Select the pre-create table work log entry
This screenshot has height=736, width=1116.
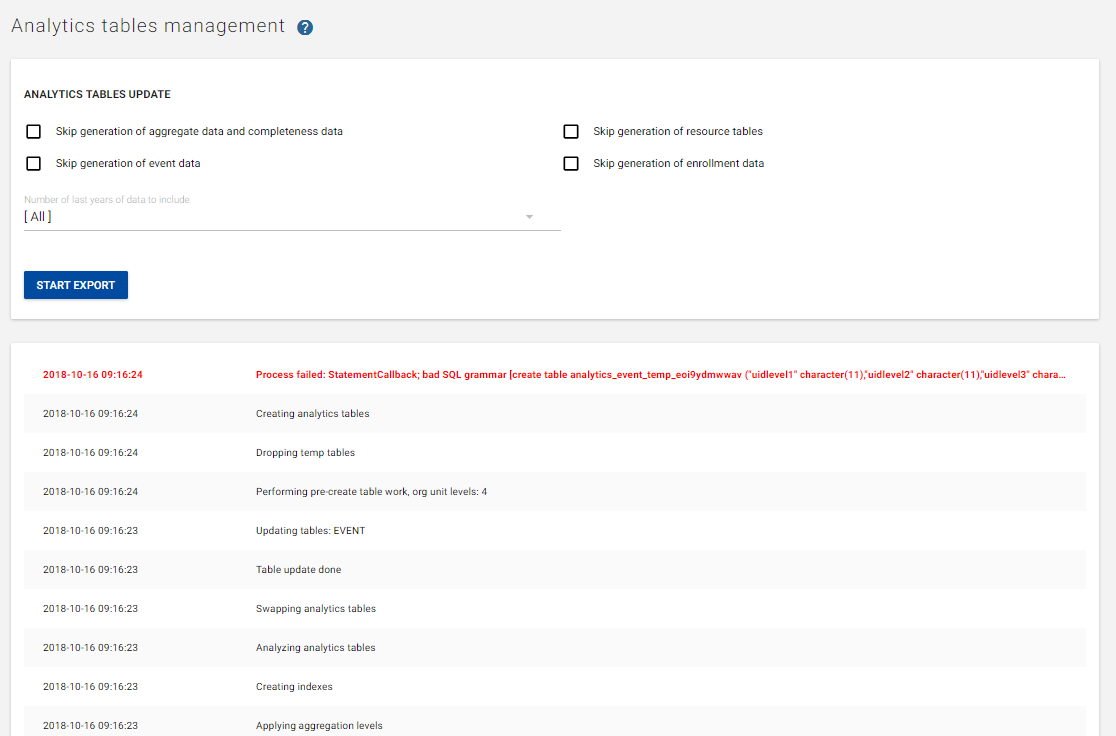(371, 492)
